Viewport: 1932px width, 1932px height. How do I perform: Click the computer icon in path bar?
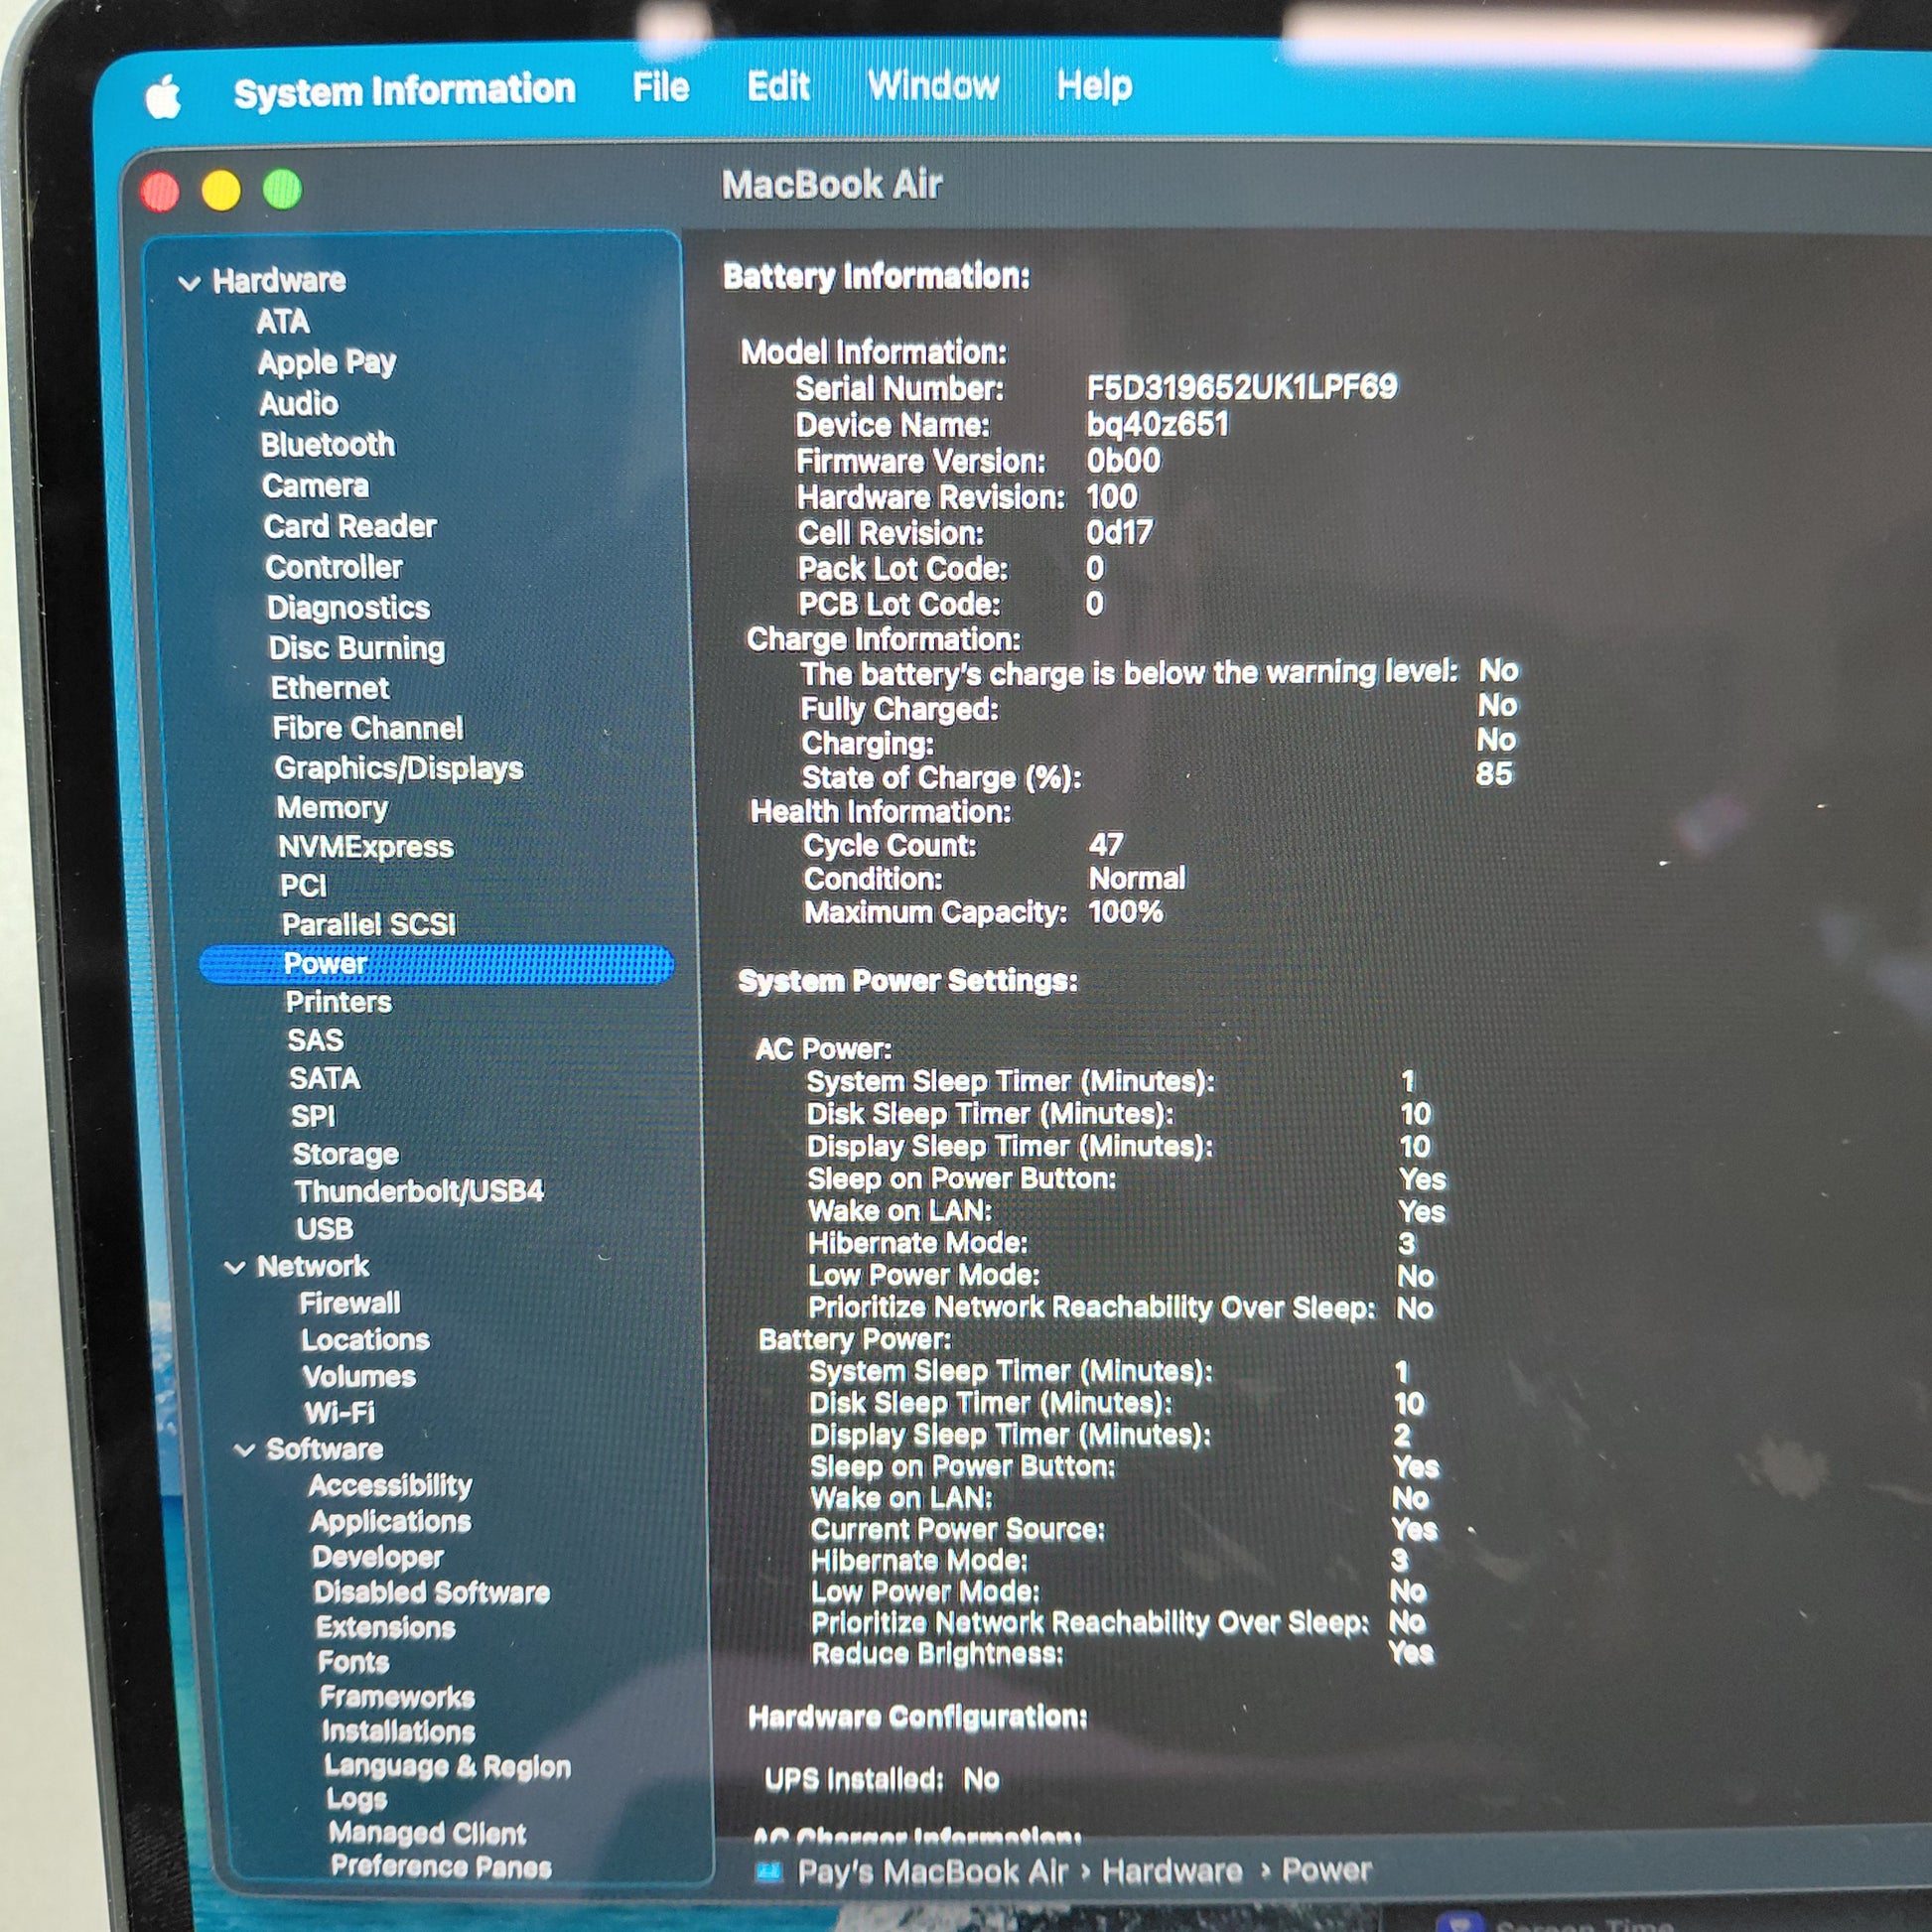pyautogui.click(x=768, y=1871)
